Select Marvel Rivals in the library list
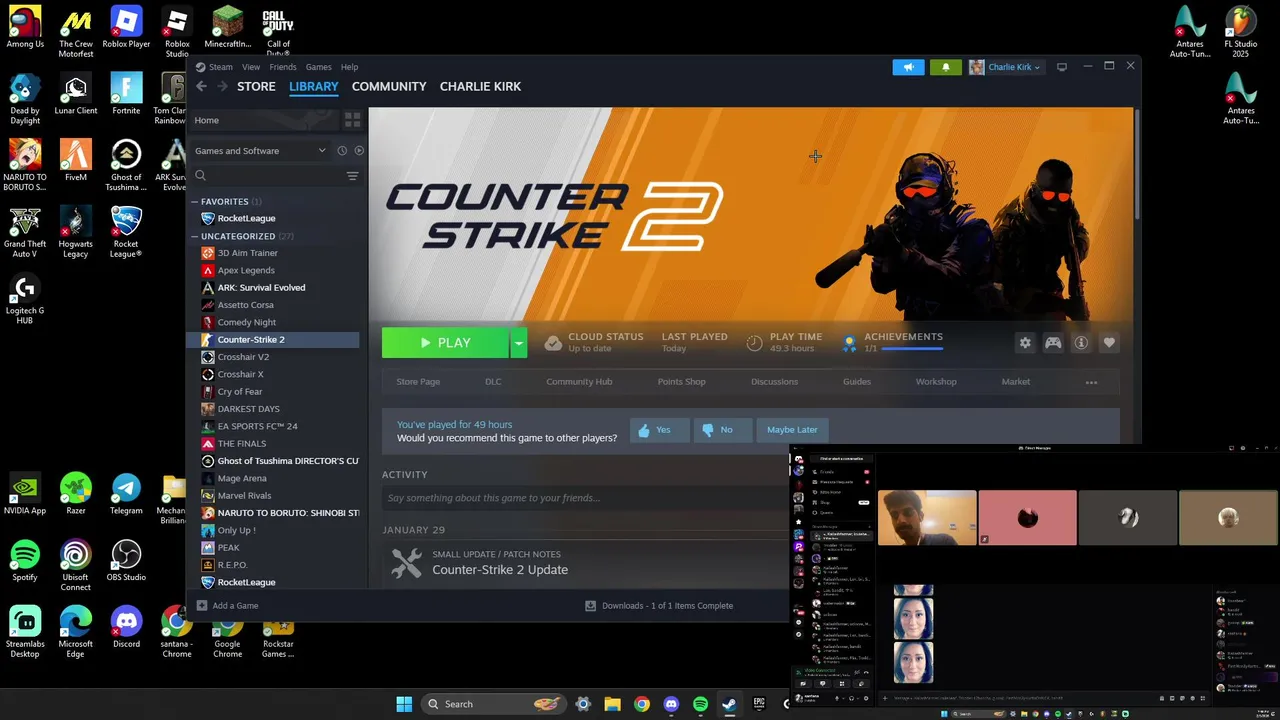 coord(244,496)
